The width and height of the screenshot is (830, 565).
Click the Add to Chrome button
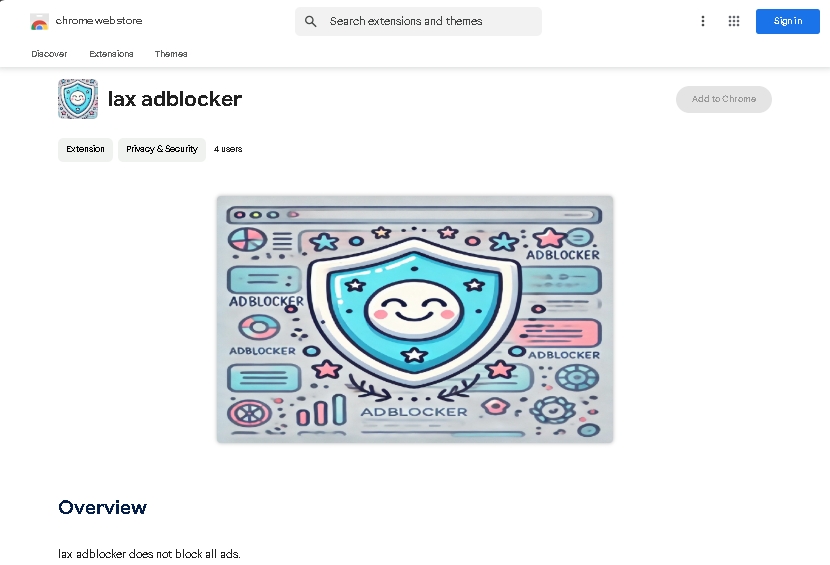point(724,99)
